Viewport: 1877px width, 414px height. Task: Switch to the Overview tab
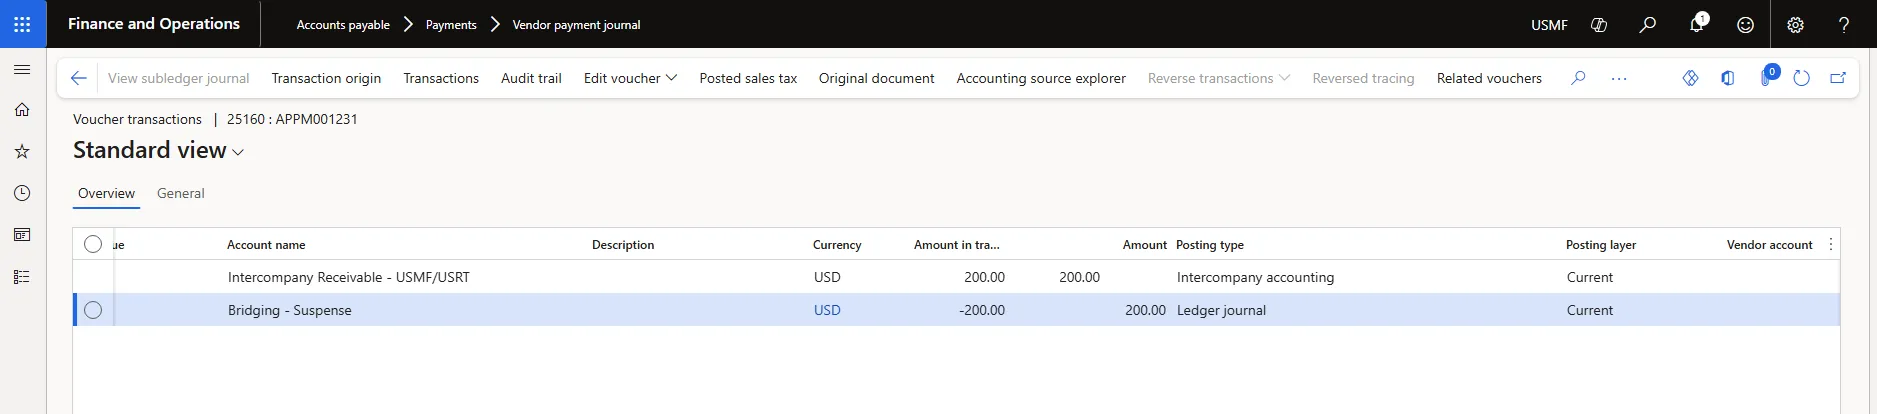(x=106, y=193)
